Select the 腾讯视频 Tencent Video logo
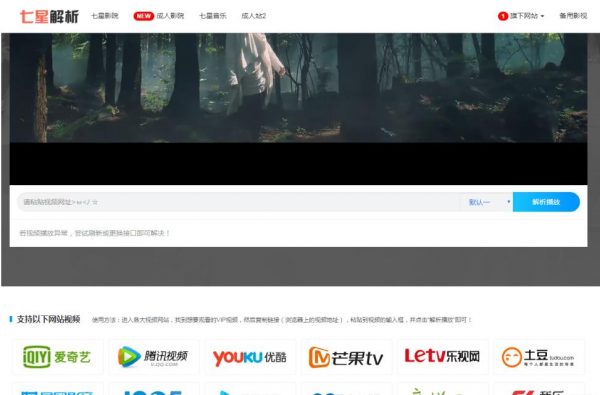The width and height of the screenshot is (600, 395). (153, 357)
